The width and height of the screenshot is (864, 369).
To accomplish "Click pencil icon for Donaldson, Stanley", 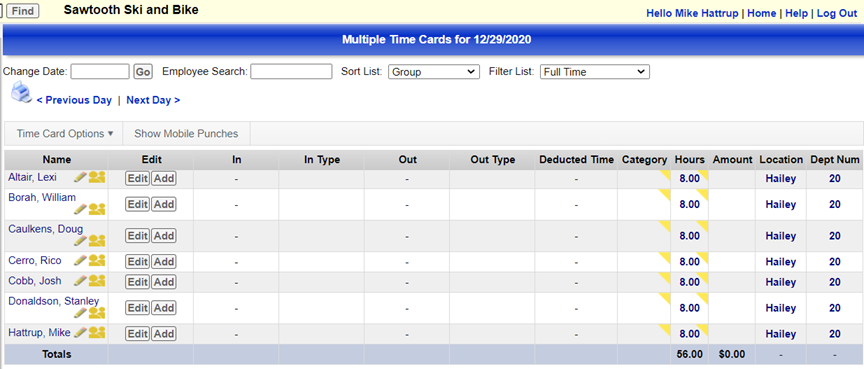I will 80,312.
